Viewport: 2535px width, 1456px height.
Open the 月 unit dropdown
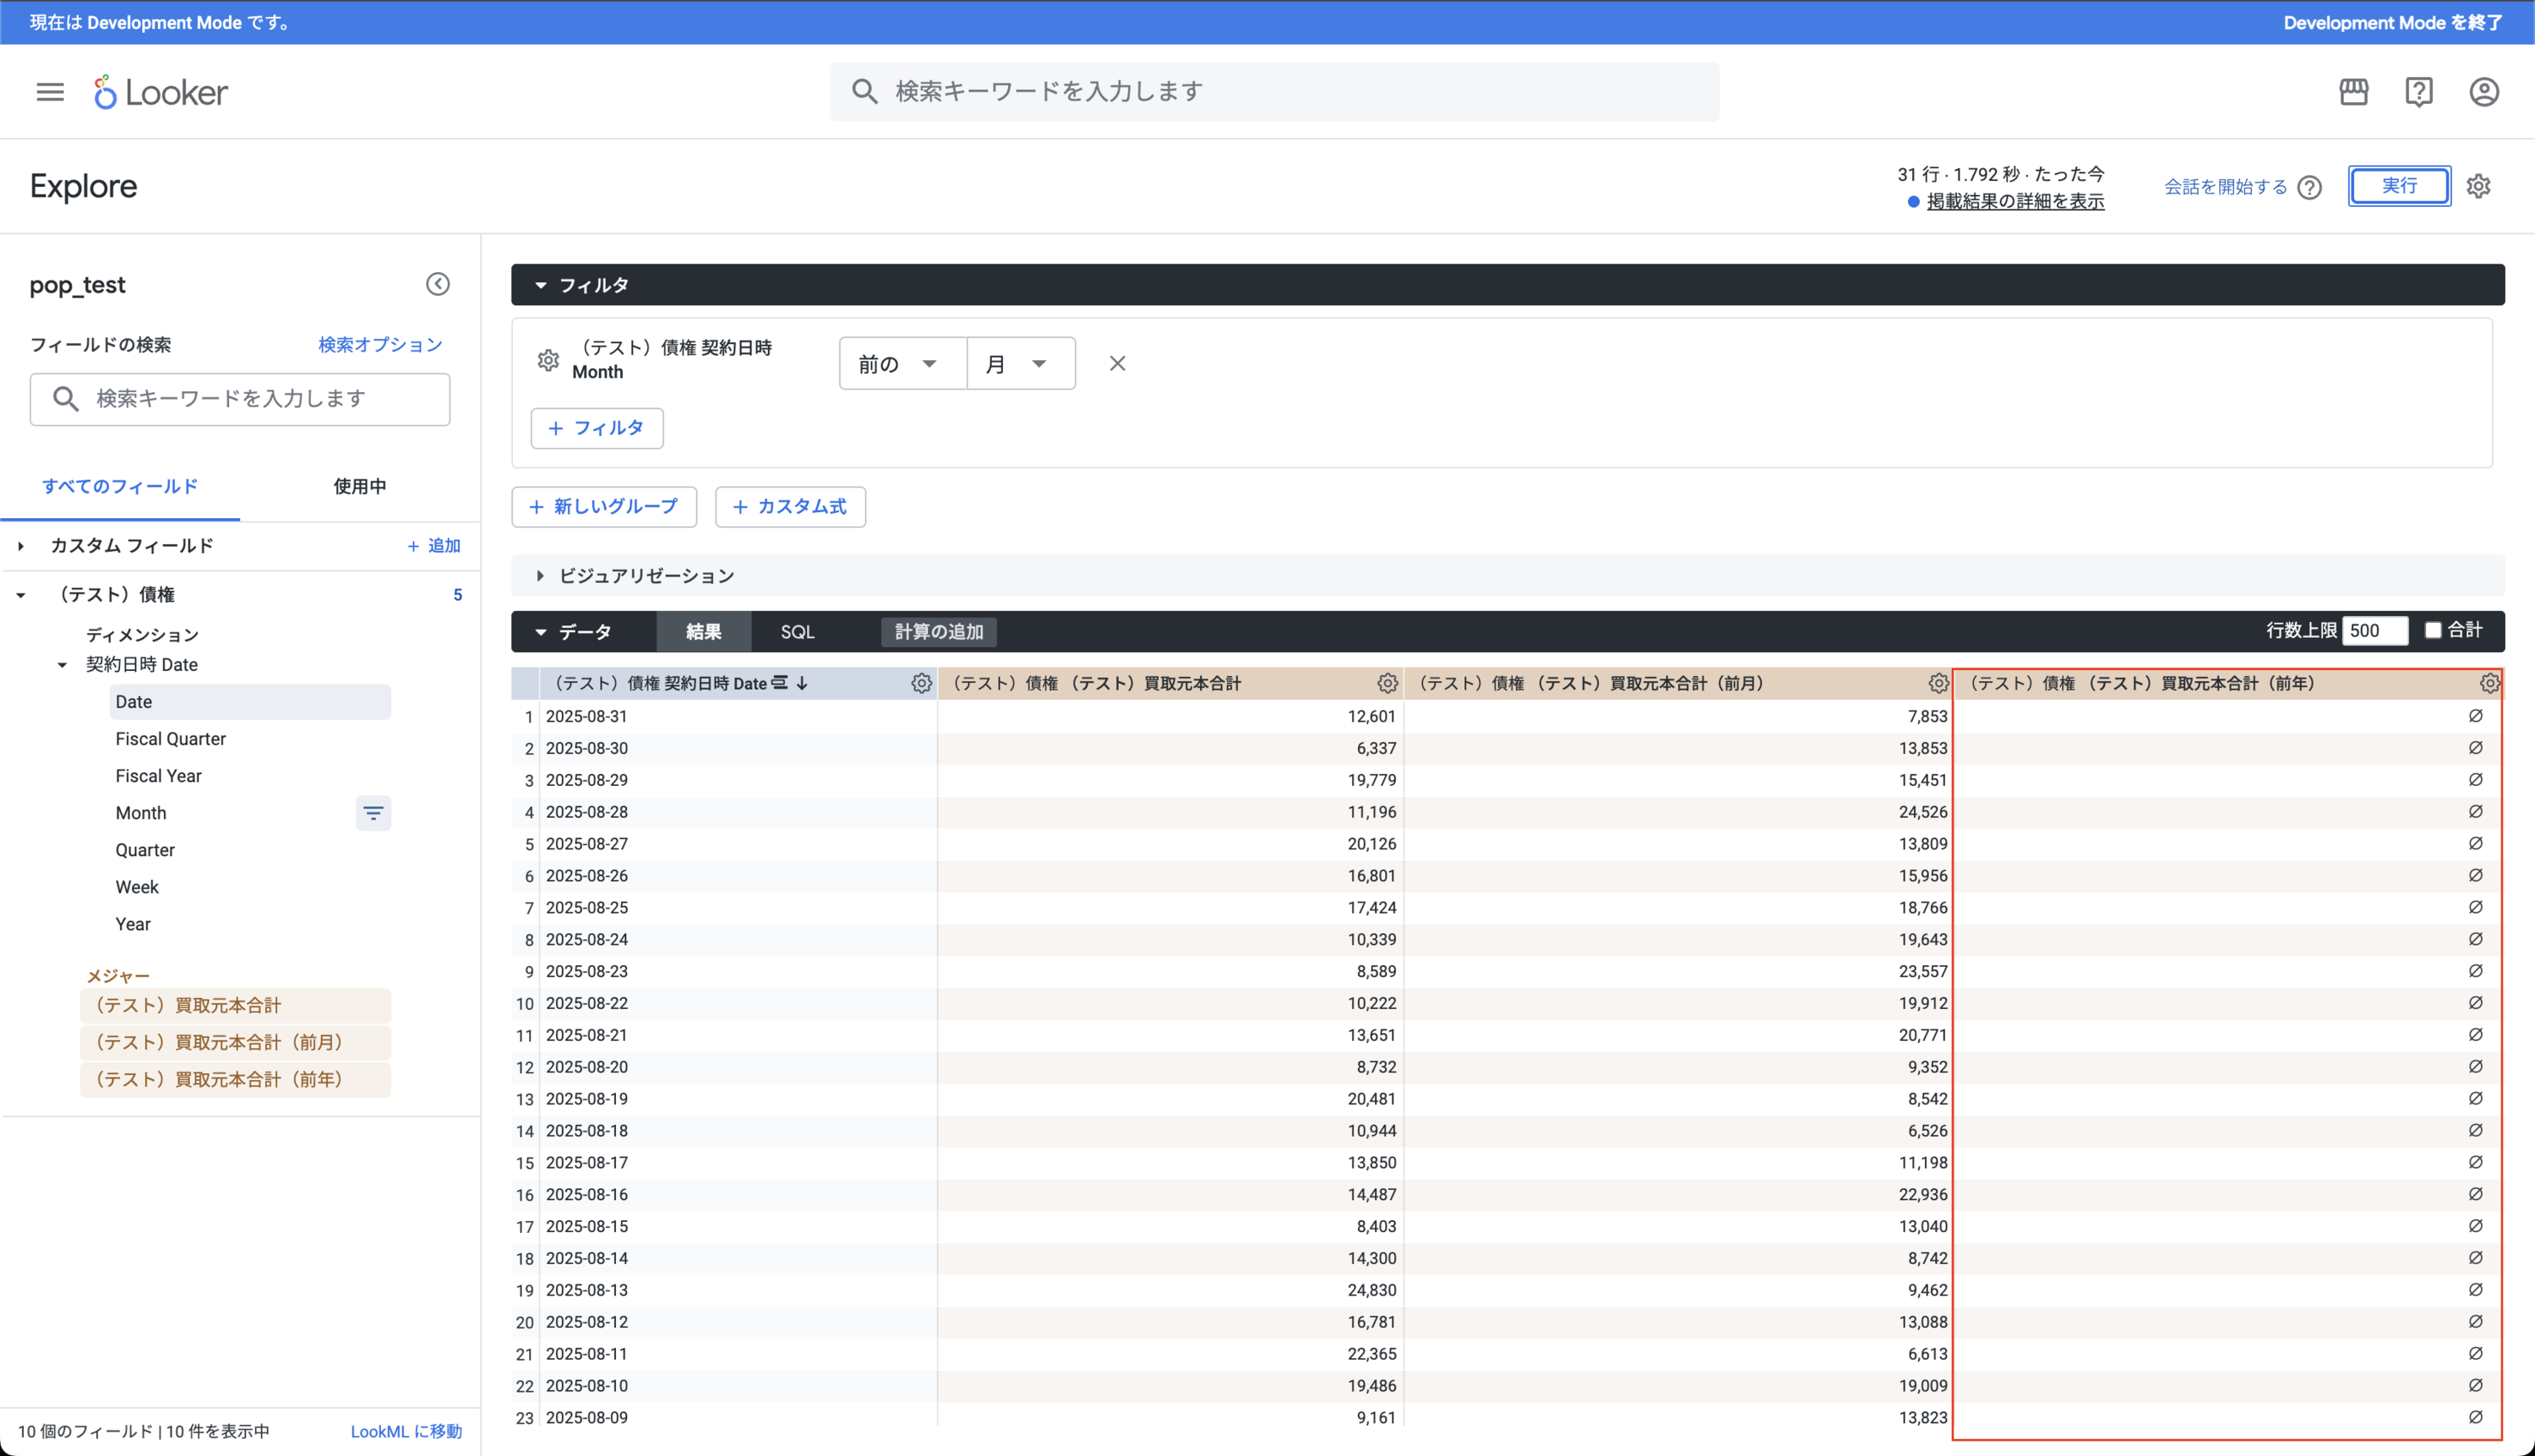click(x=1019, y=364)
